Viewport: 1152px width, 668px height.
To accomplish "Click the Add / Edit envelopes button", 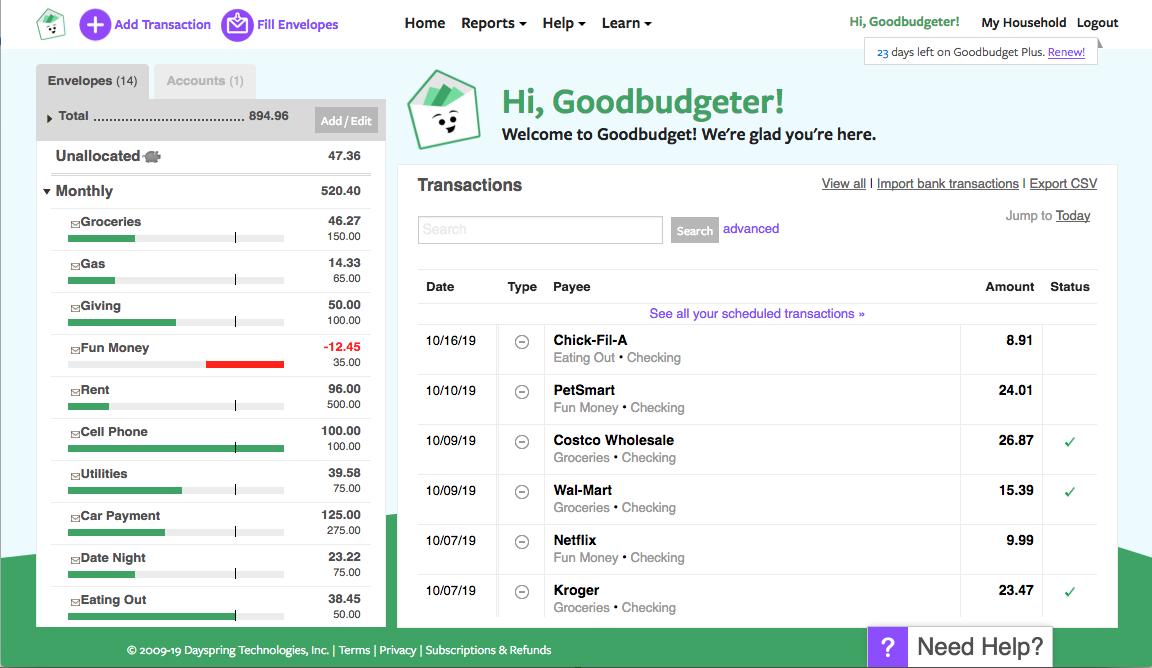I will (346, 121).
